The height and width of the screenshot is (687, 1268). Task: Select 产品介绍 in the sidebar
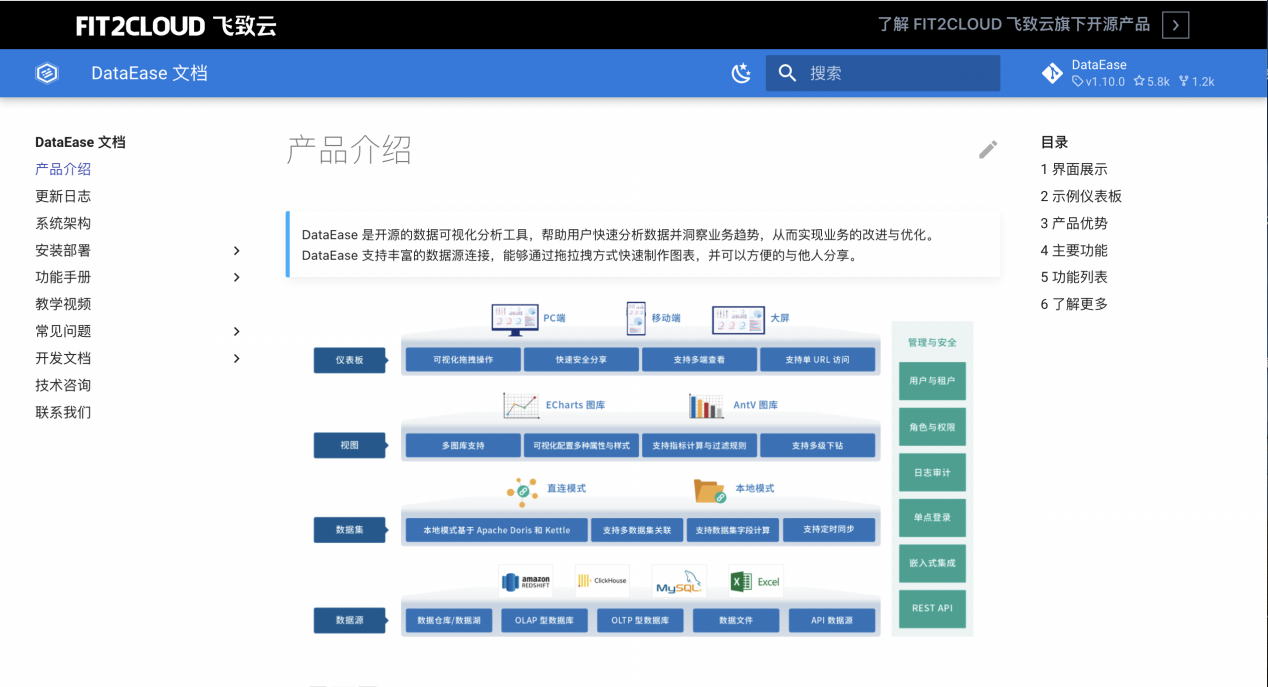click(61, 169)
